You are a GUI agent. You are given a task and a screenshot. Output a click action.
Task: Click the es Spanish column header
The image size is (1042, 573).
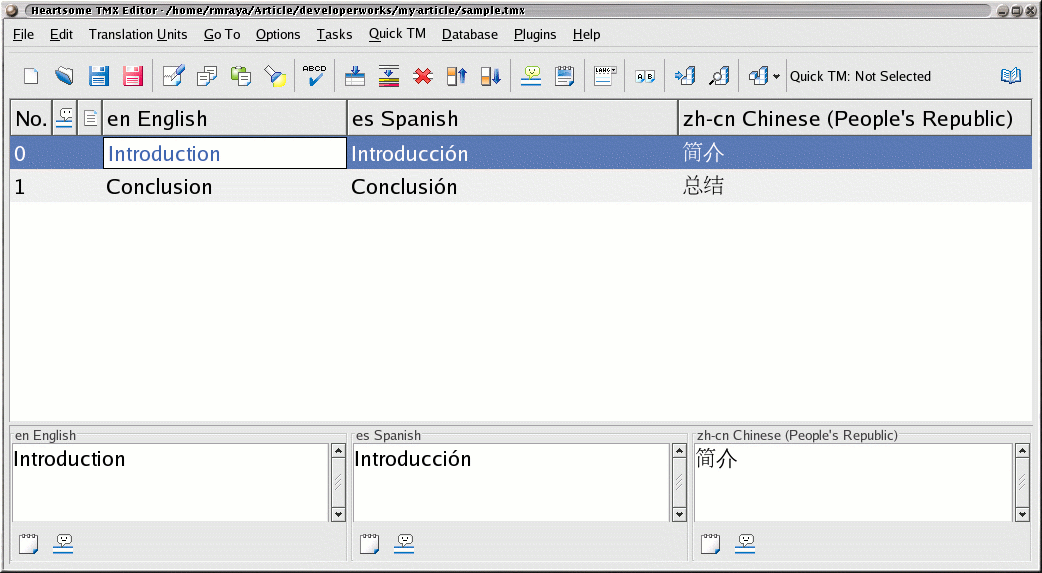(x=512, y=118)
